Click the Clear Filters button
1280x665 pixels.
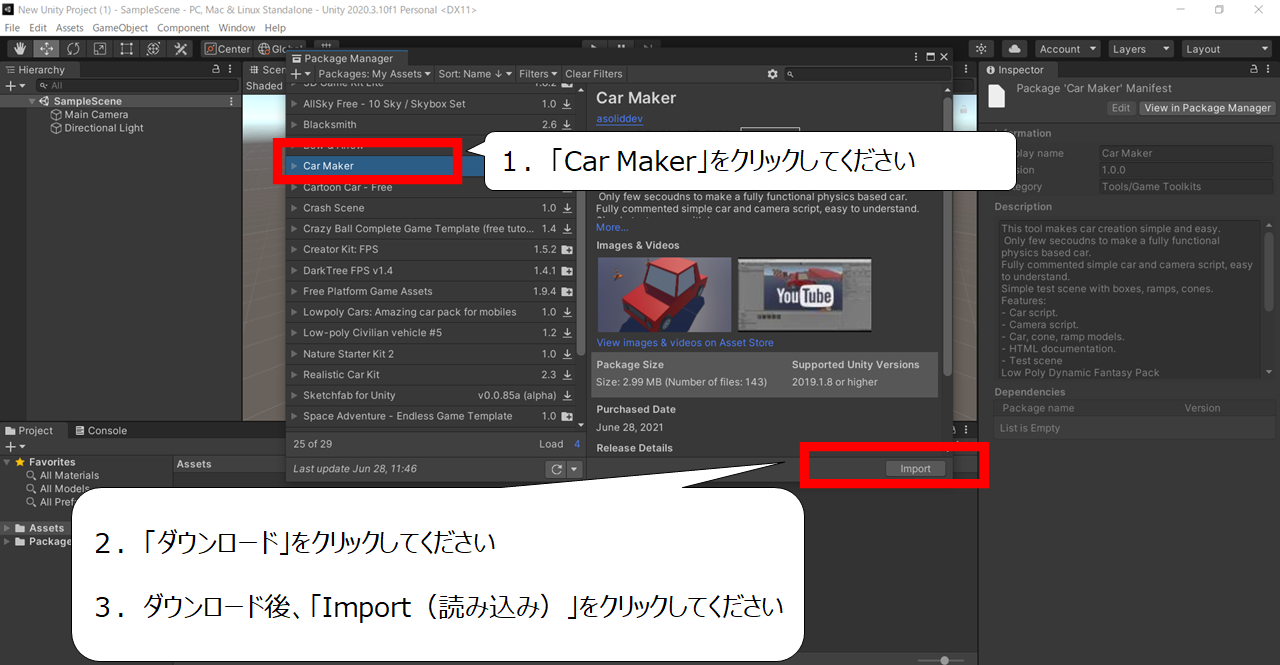[594, 74]
